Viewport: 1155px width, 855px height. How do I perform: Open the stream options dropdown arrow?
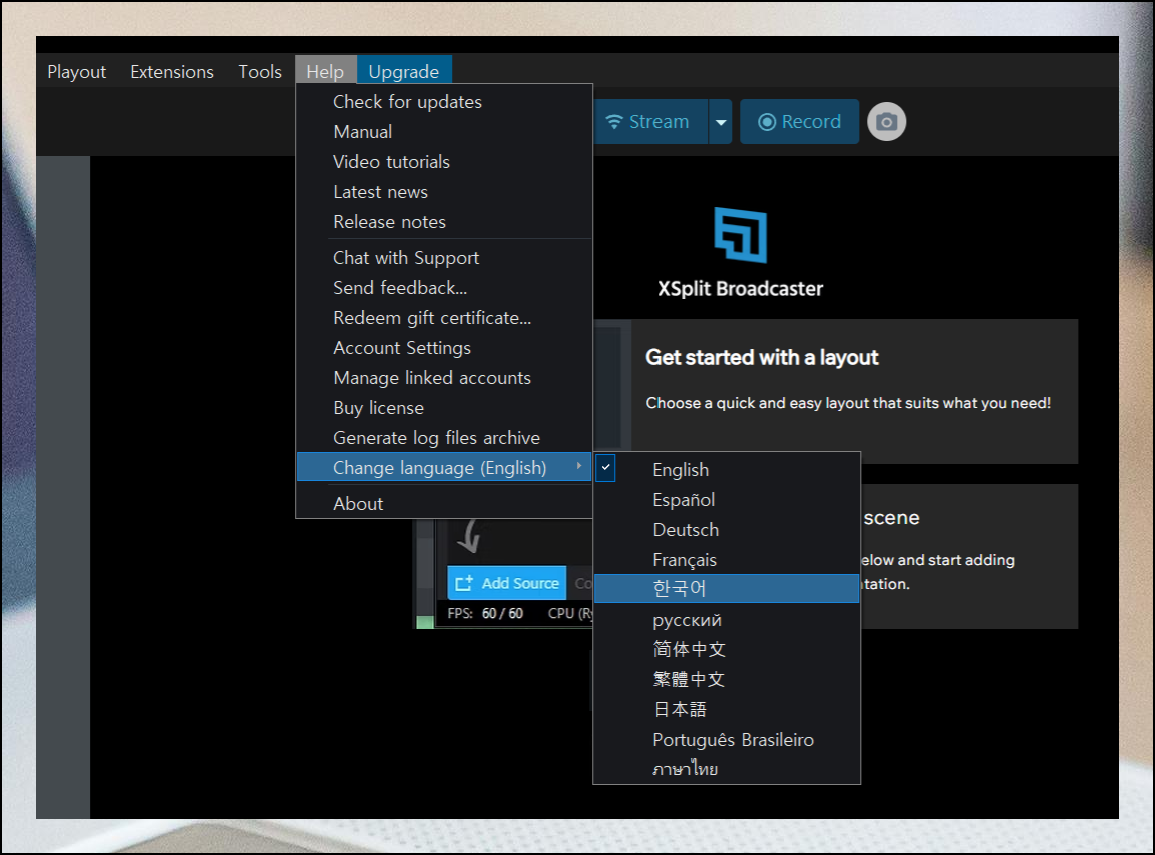tap(720, 122)
